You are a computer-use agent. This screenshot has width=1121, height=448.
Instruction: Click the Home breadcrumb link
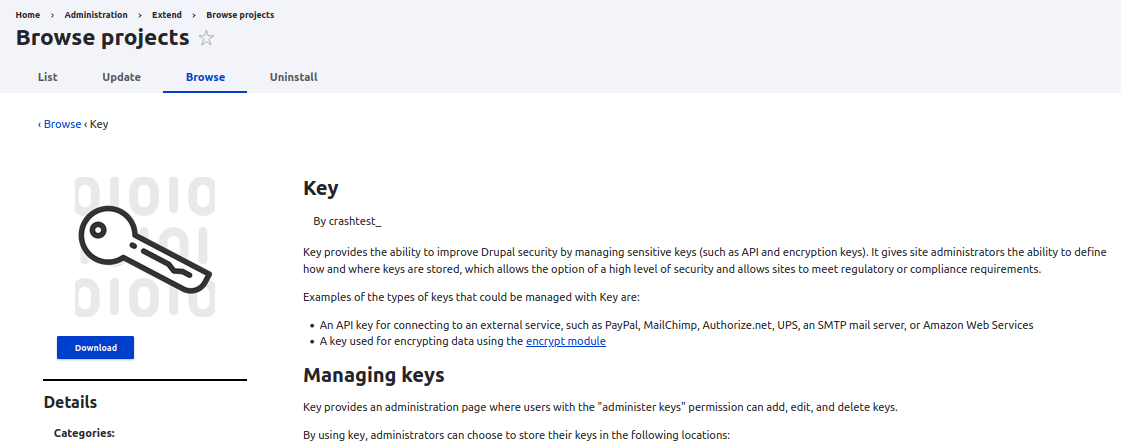tap(28, 15)
